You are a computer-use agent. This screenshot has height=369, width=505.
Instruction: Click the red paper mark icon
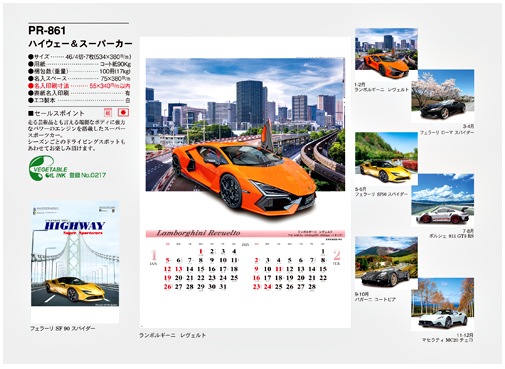pyautogui.click(x=108, y=113)
